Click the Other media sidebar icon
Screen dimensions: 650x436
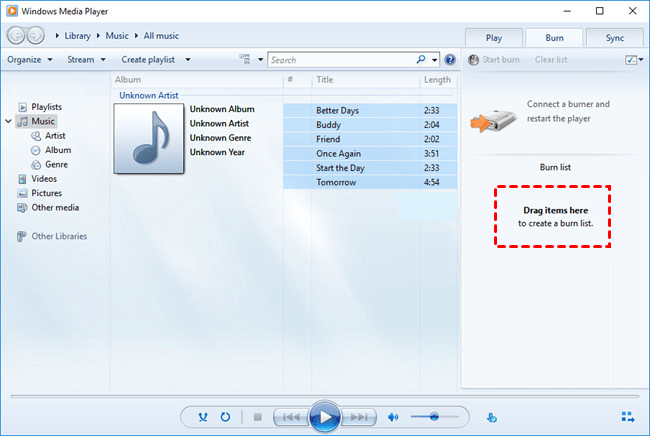22,208
